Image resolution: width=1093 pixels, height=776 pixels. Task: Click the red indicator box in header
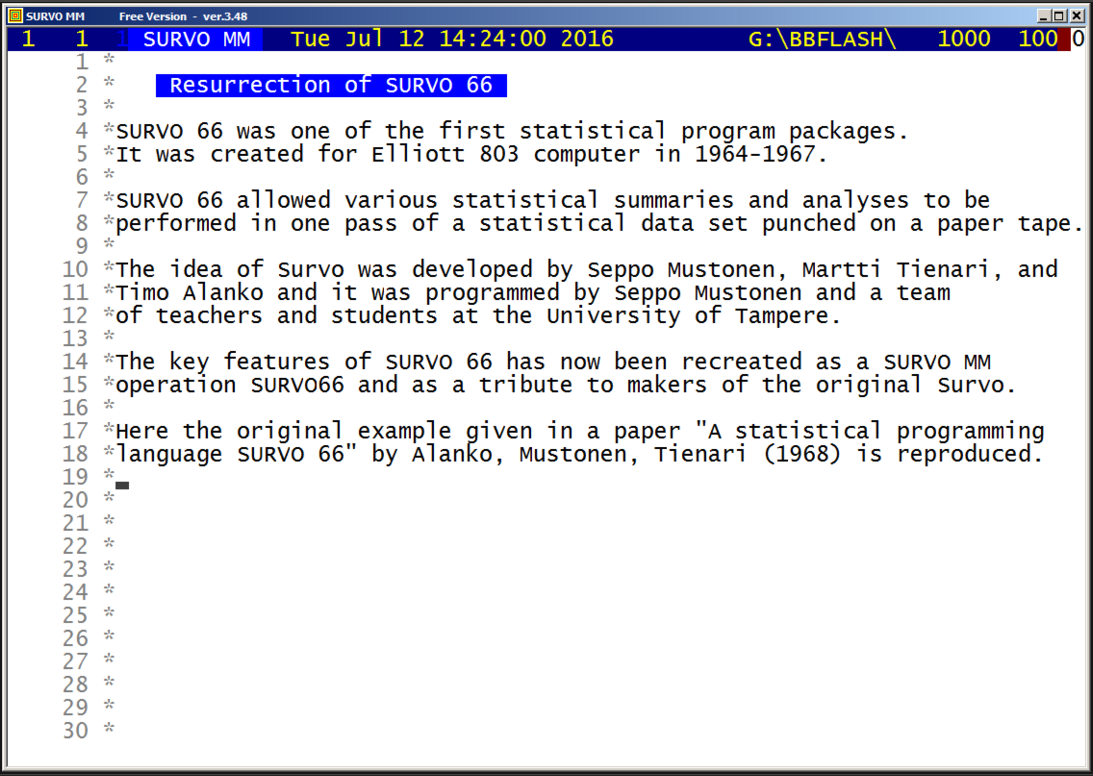1064,39
